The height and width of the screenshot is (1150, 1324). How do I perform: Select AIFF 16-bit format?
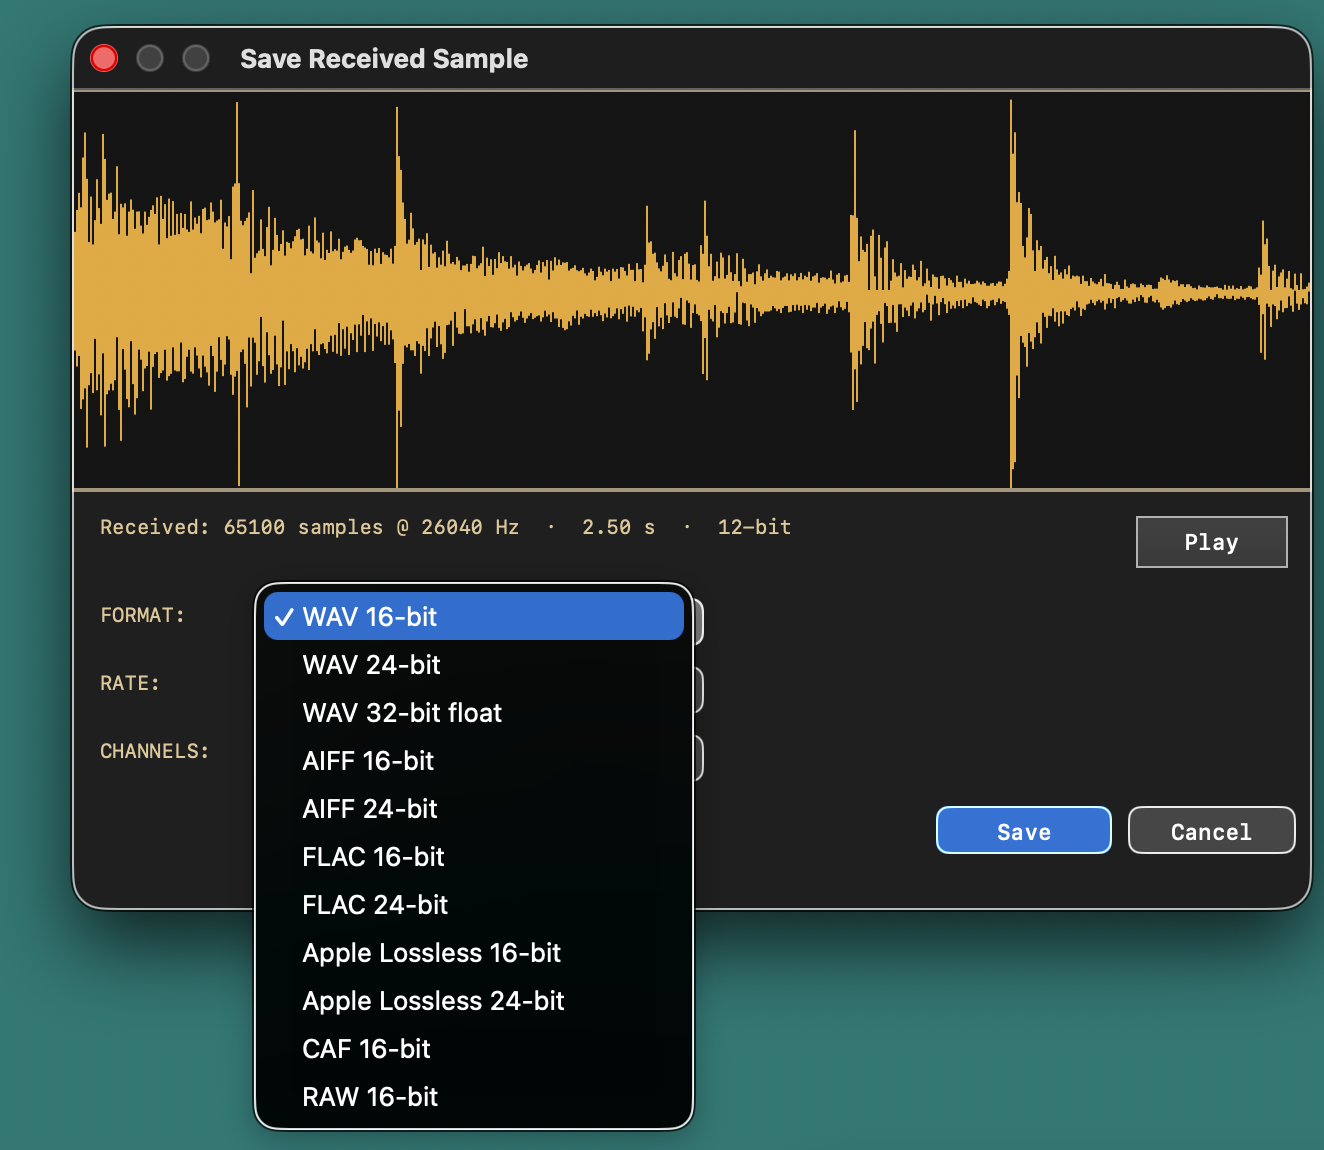tap(474, 760)
